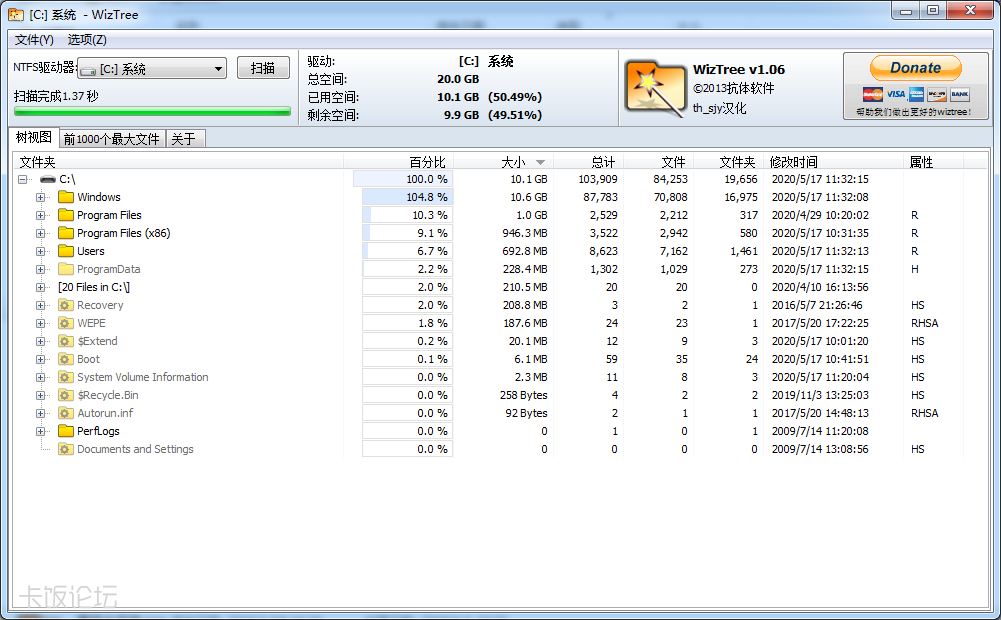This screenshot has height=620, width=1001.
Task: Click the PerfLogs folder icon
Action: click(66, 431)
